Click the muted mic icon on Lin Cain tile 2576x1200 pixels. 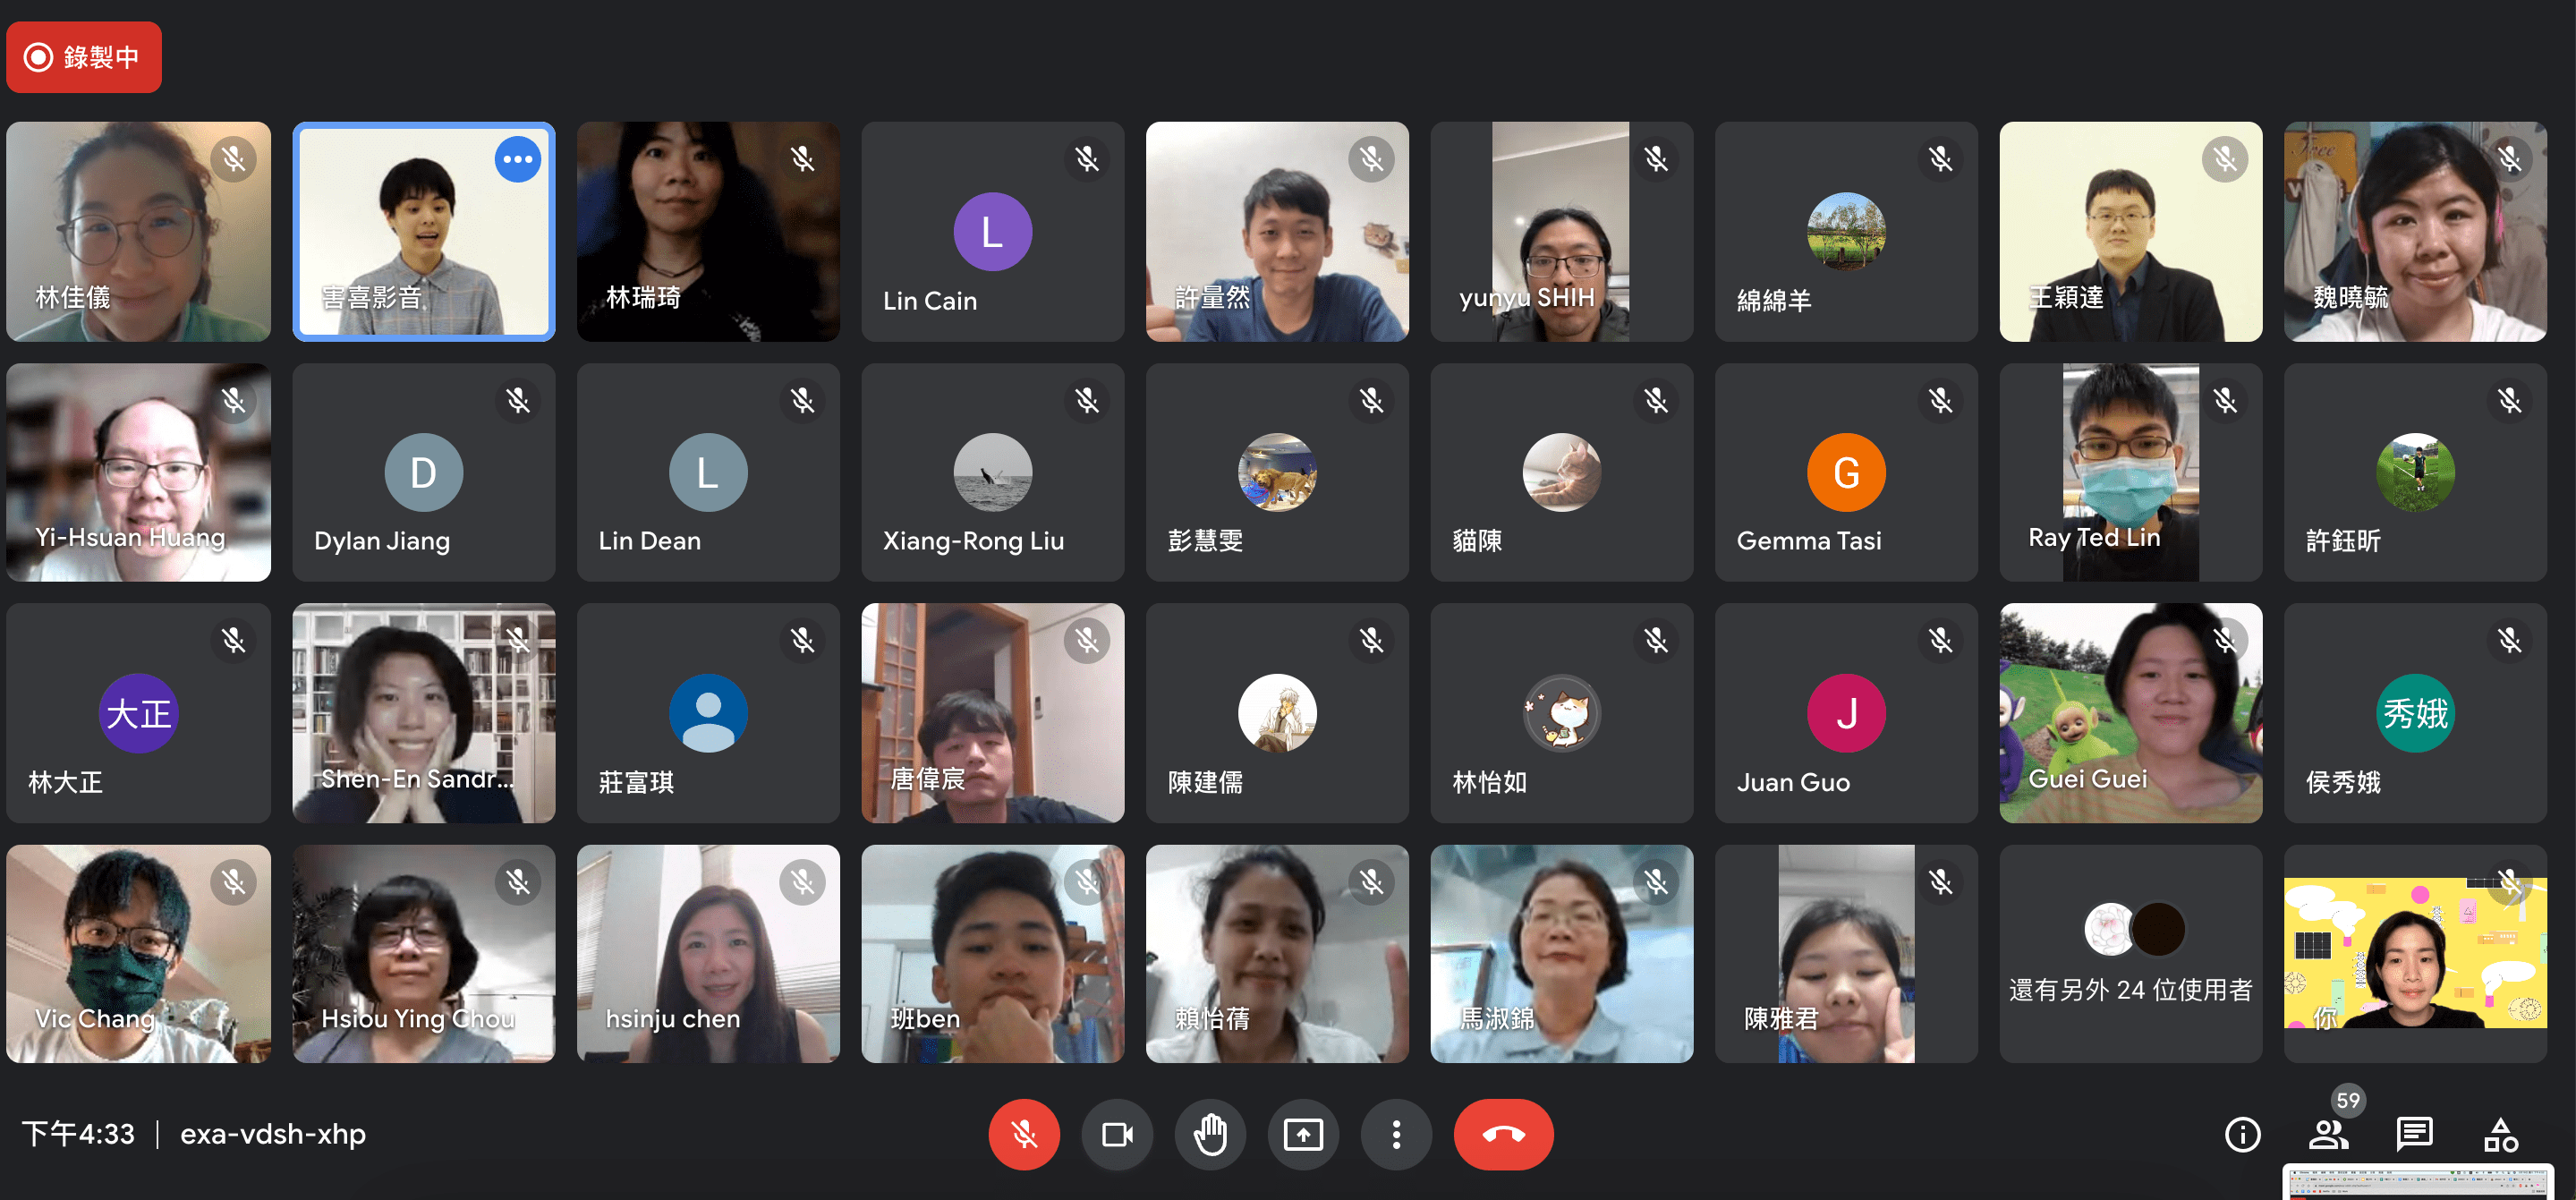click(1086, 159)
